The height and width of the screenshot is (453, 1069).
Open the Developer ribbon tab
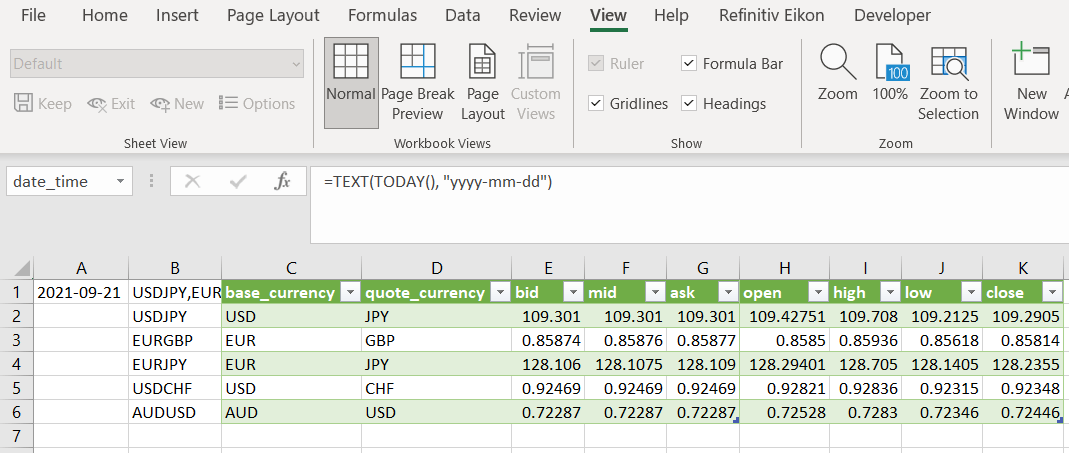tap(892, 15)
